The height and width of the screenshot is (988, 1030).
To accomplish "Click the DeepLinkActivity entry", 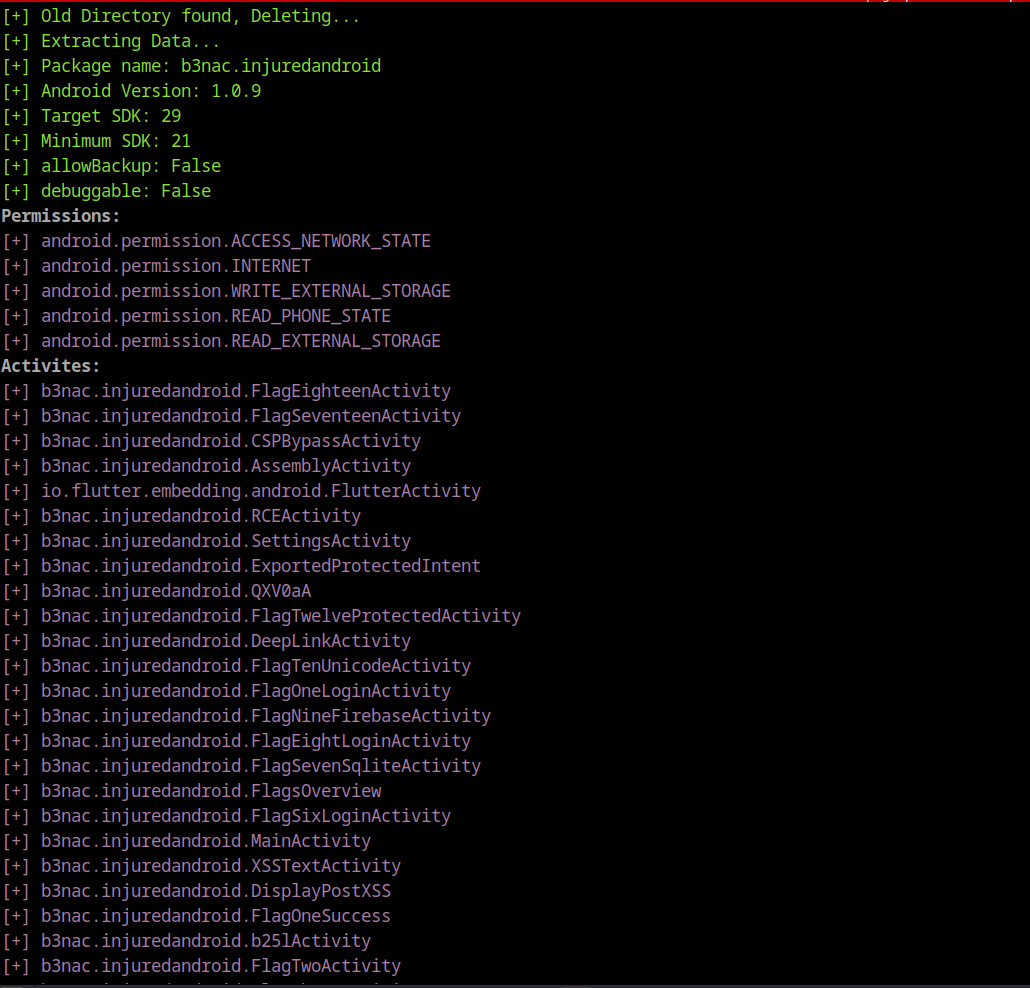I will point(206,640).
